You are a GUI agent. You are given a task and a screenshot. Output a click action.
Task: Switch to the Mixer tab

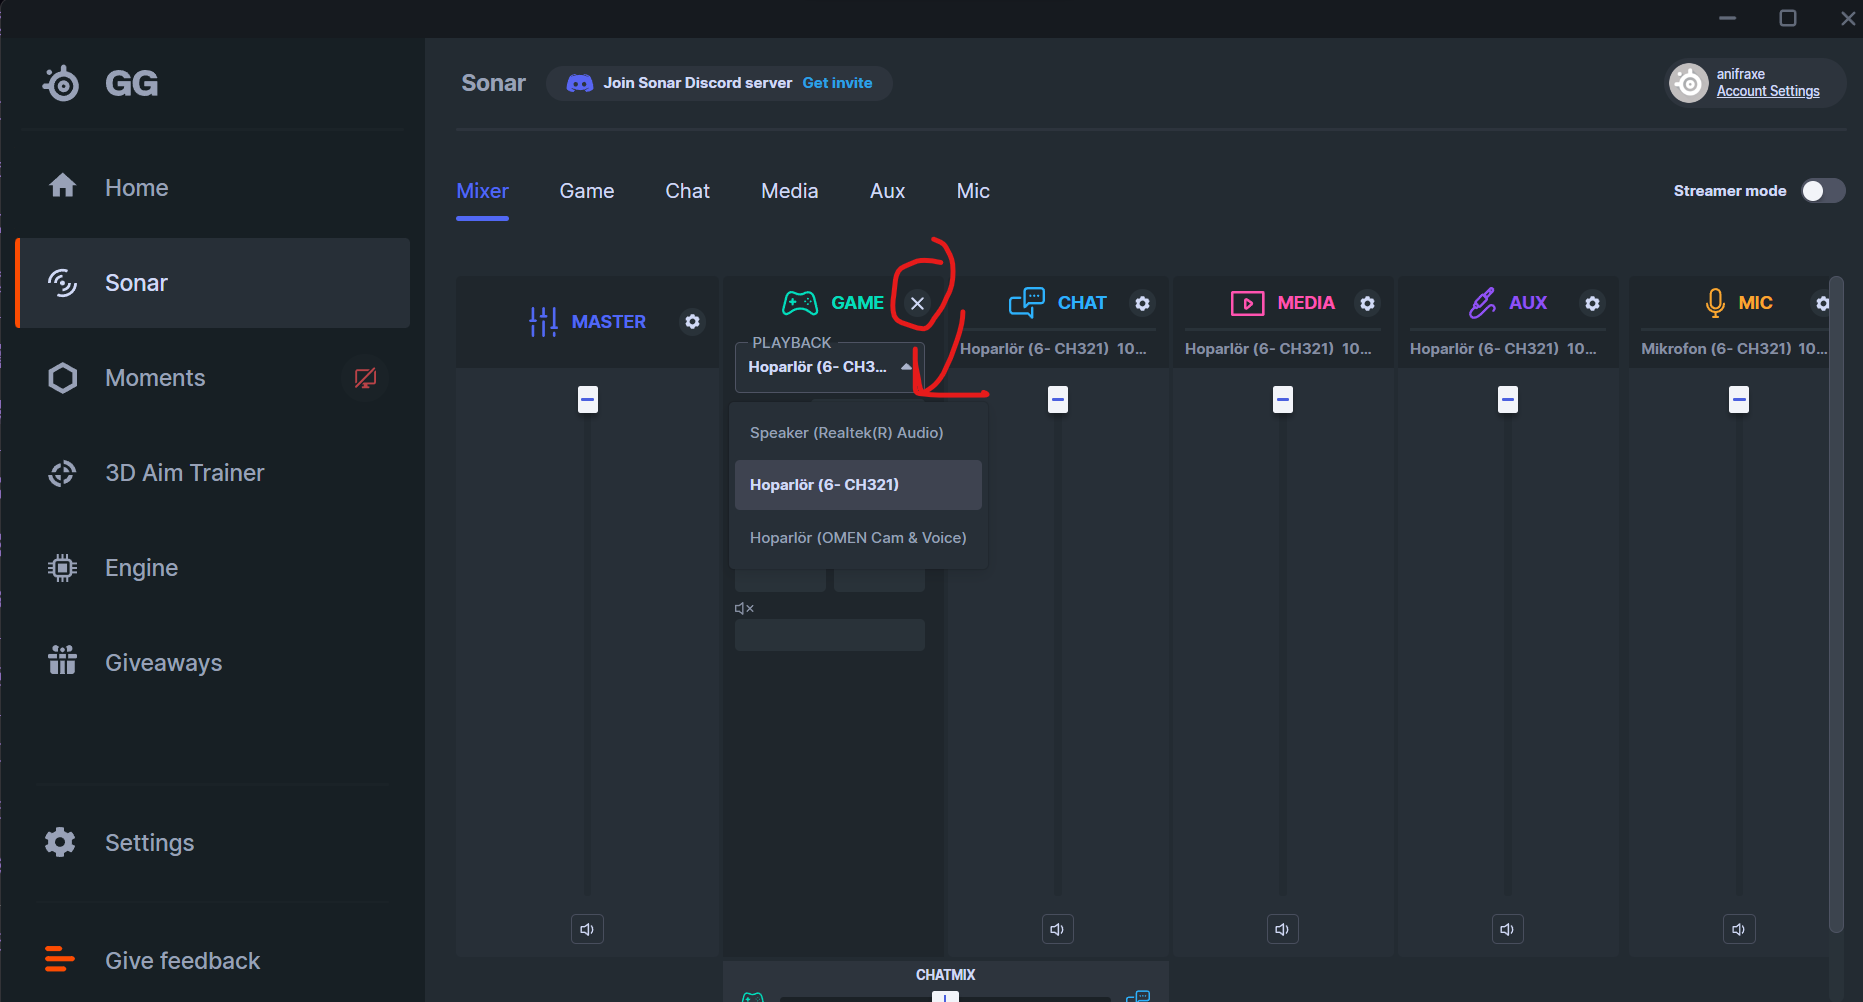tap(483, 191)
